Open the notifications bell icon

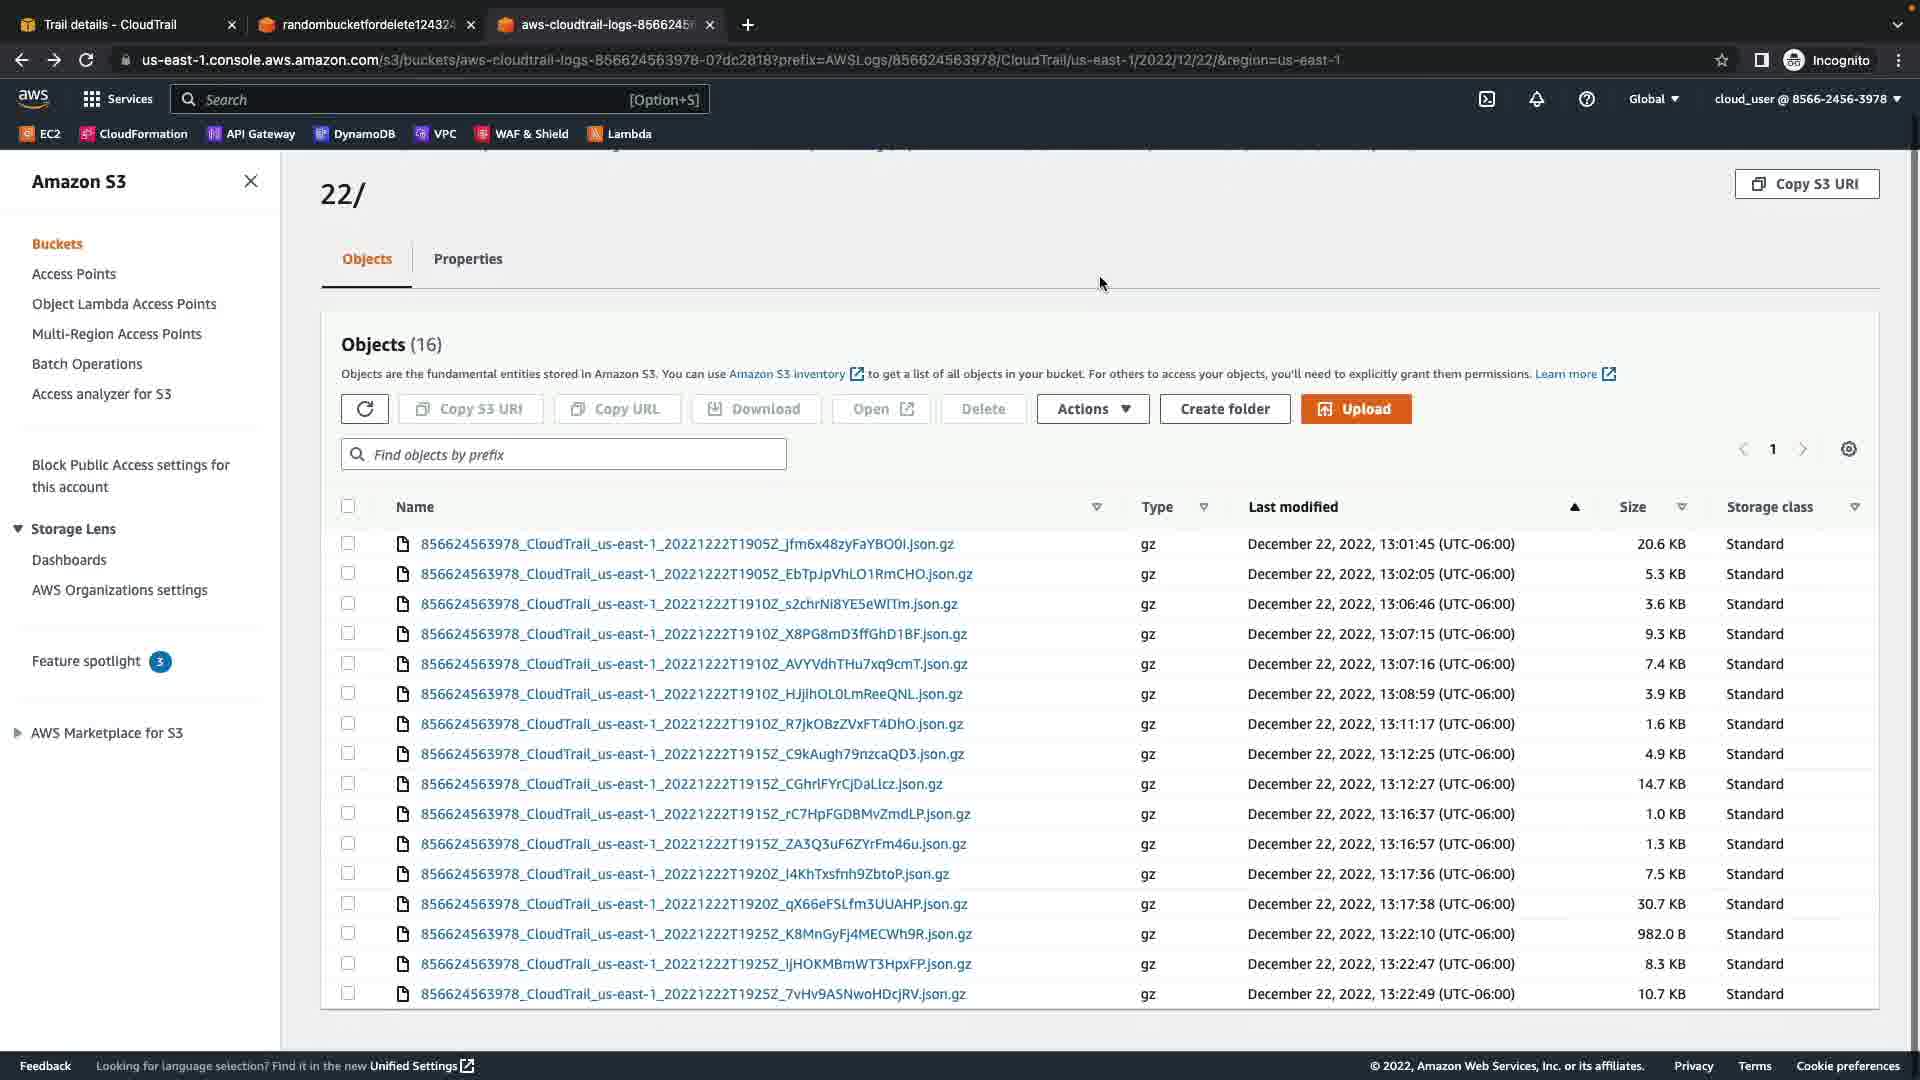(x=1537, y=99)
